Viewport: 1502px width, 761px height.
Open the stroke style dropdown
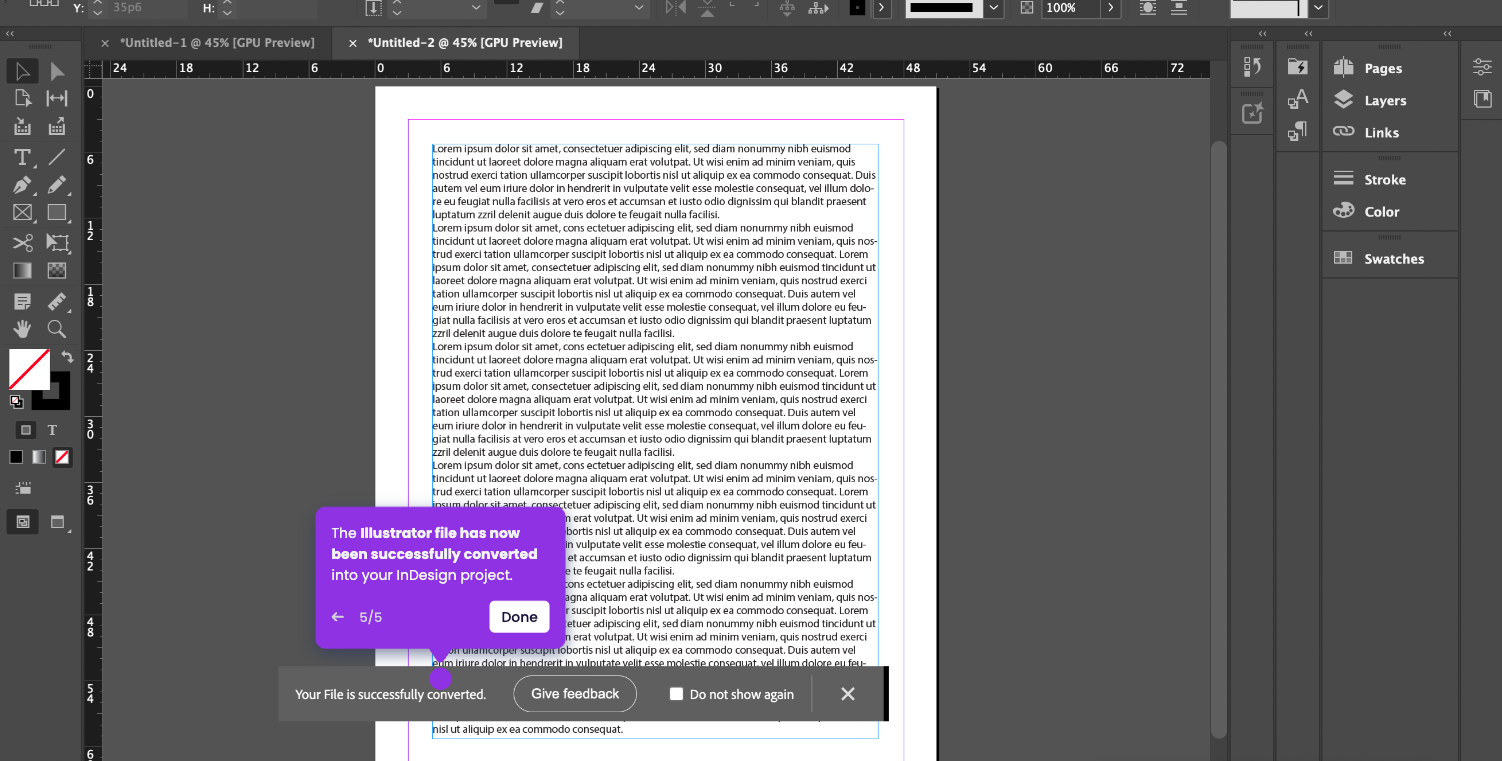pos(993,7)
